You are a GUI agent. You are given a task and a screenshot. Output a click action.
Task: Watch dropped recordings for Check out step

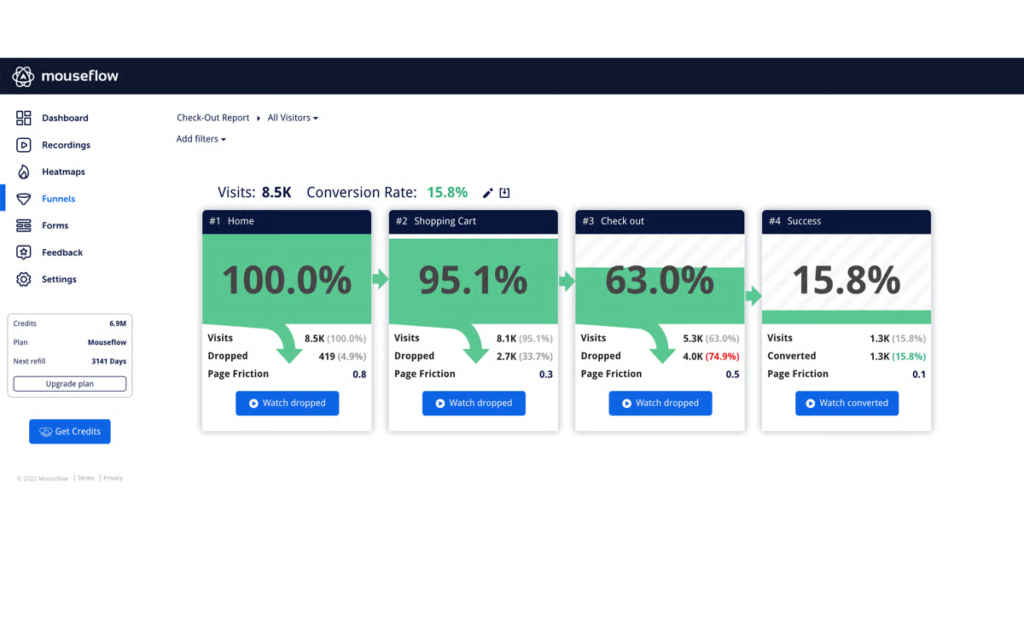click(660, 404)
